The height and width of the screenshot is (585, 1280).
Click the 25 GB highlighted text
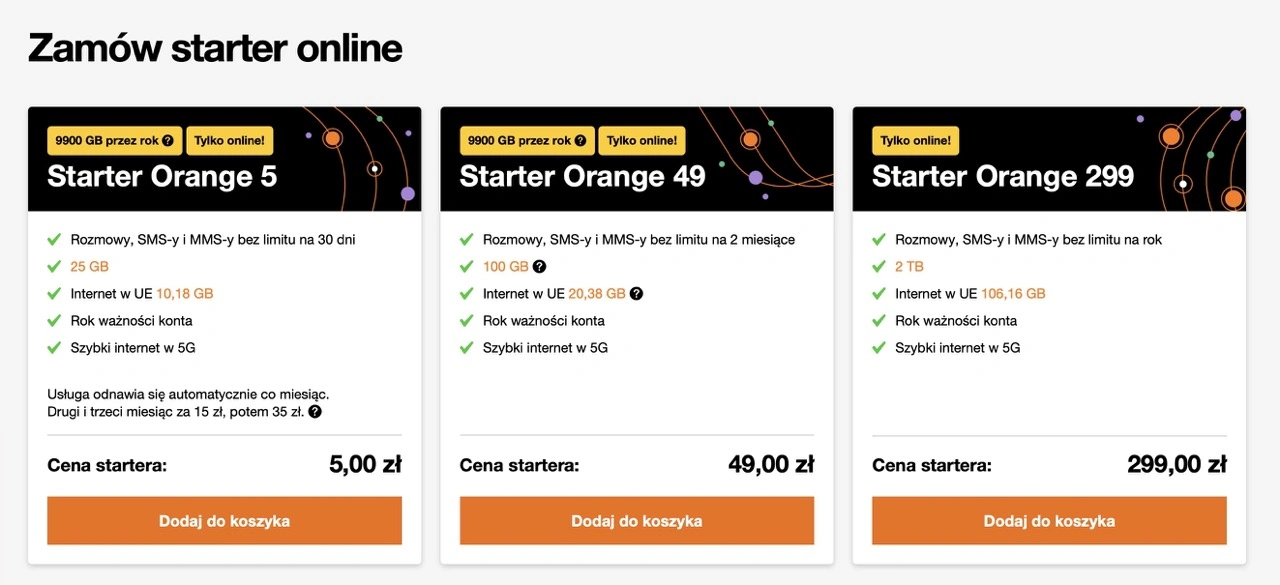tap(89, 267)
